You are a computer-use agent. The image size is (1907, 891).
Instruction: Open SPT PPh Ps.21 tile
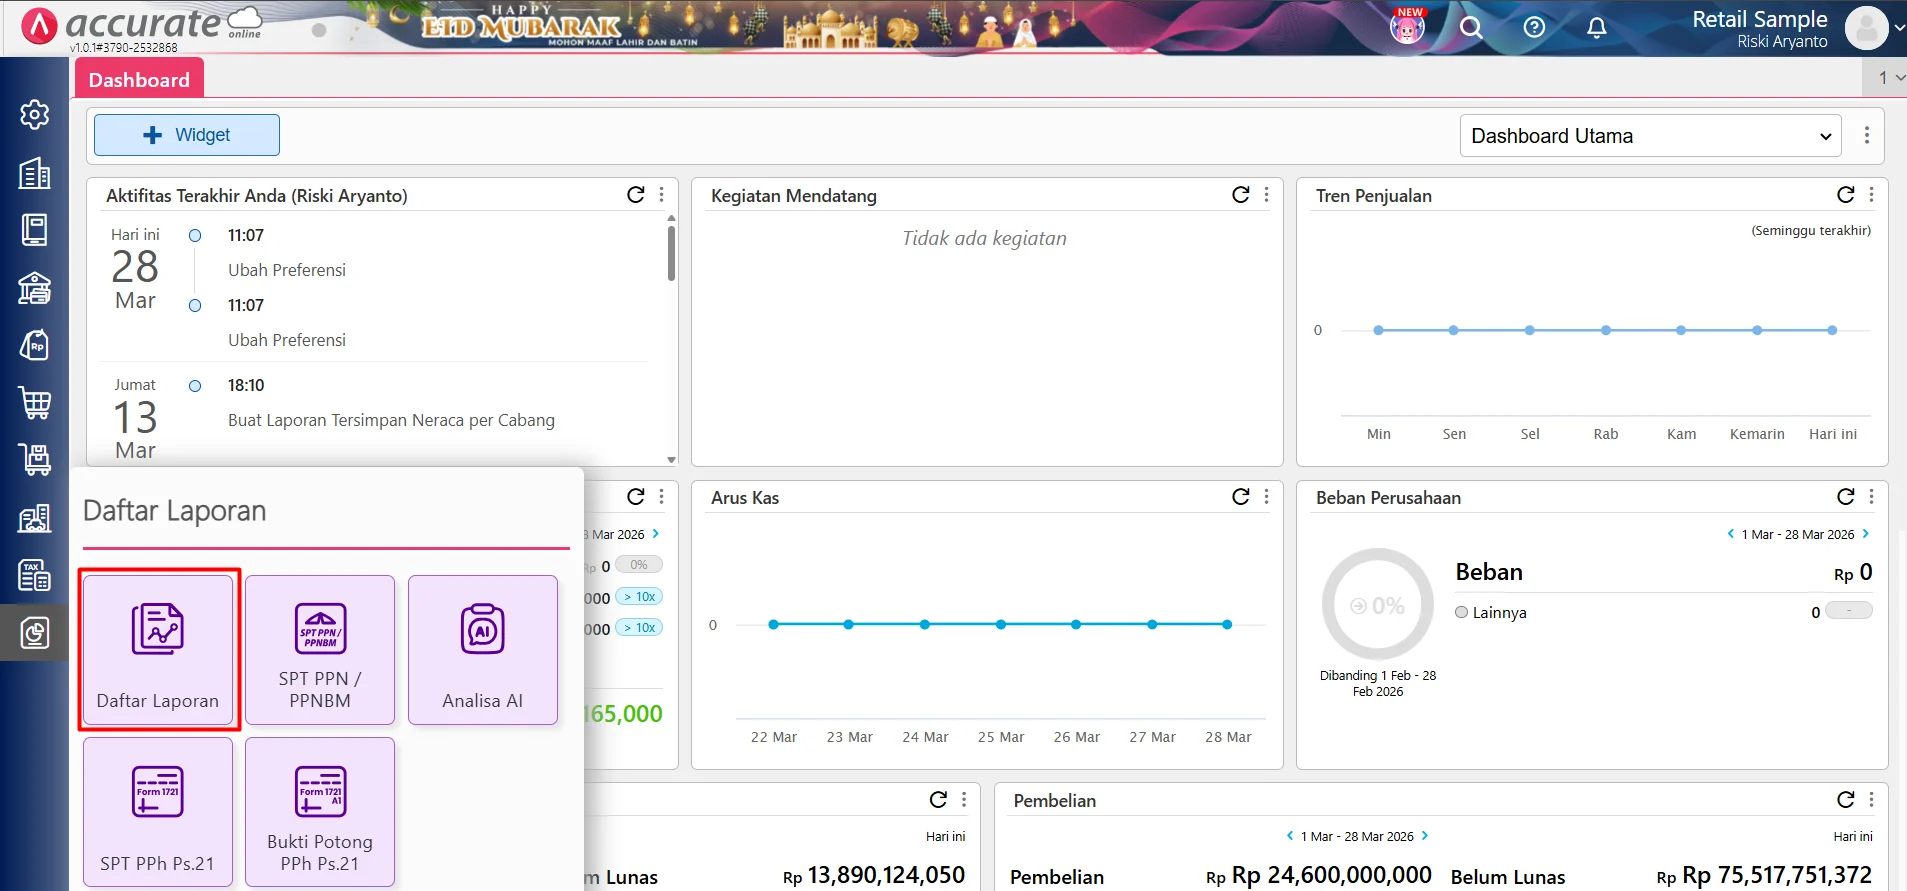coord(158,812)
